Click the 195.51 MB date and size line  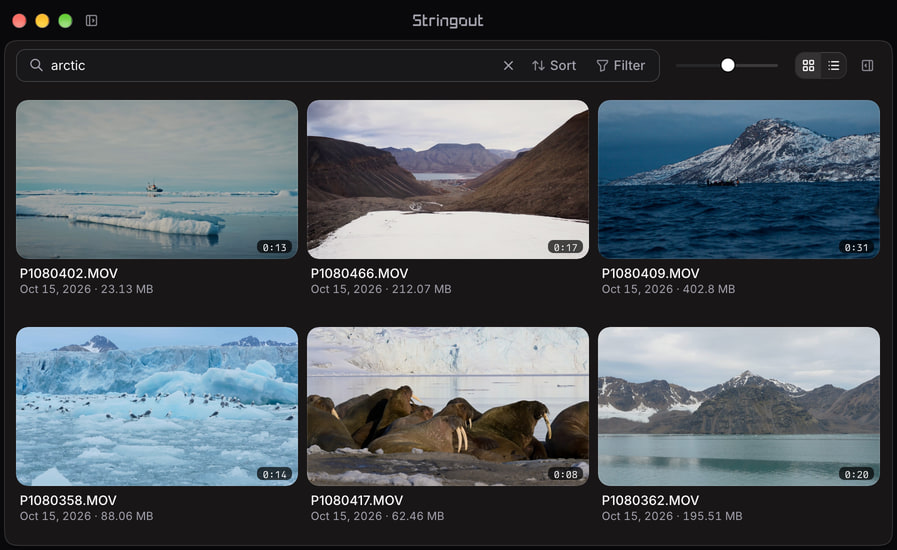point(672,516)
